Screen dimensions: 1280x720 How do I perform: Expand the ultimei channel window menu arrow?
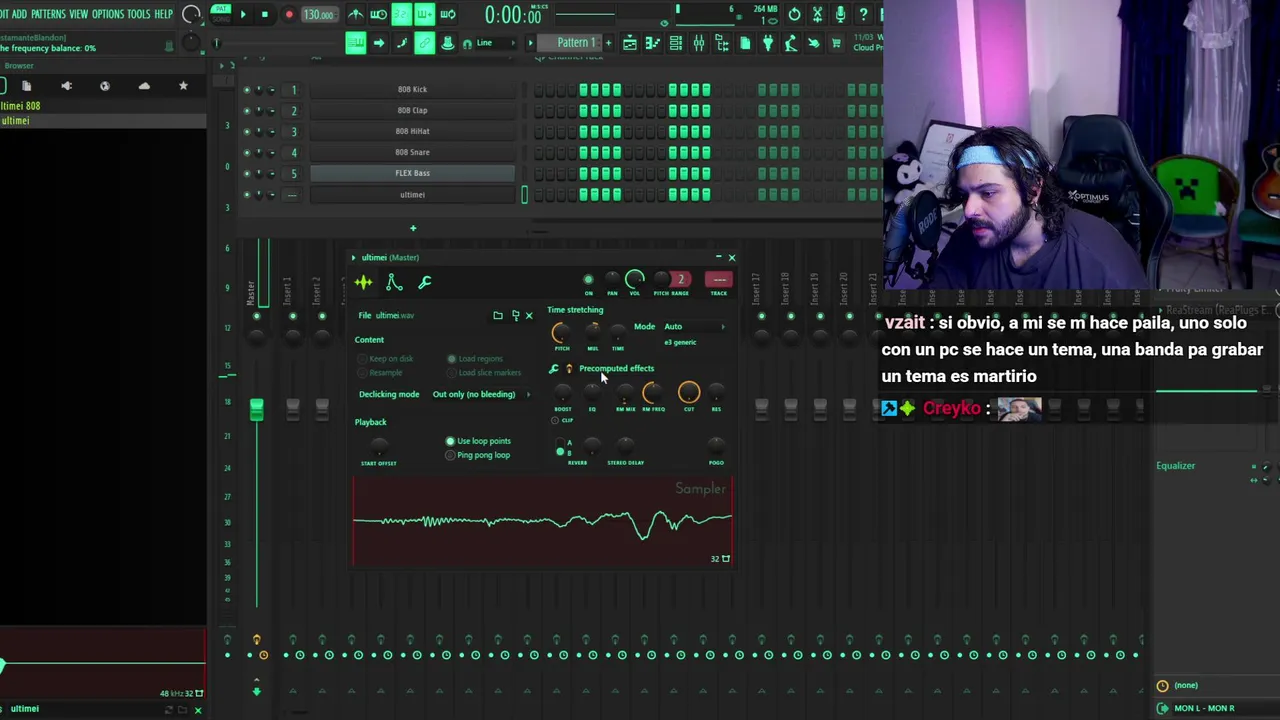tap(353, 258)
